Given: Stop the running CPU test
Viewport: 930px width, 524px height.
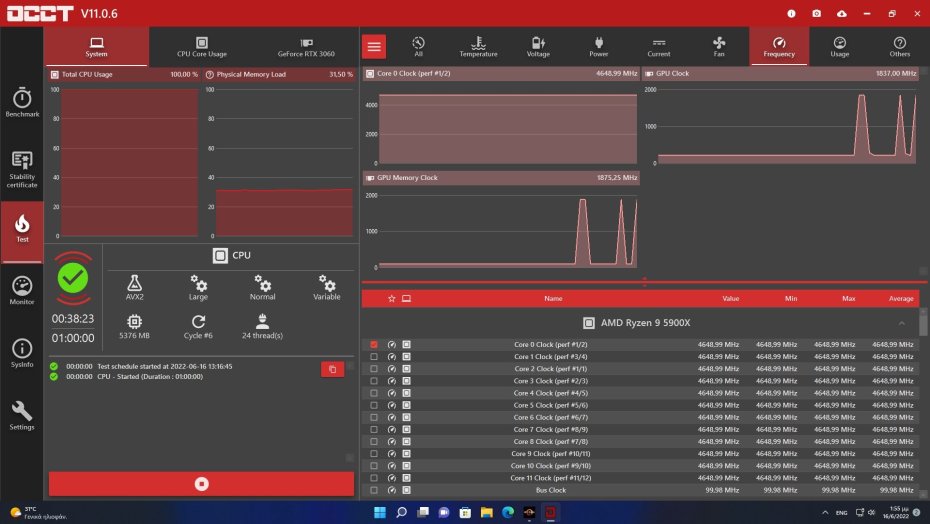Looking at the screenshot, I should point(201,484).
